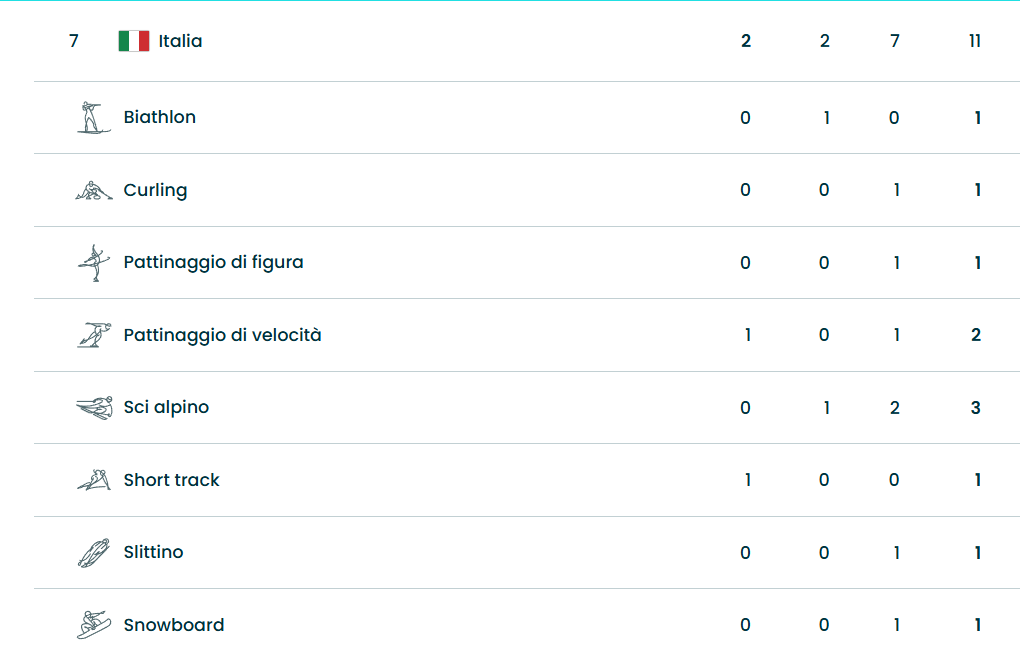
Task: Click the Short track pictogram
Action: coord(93,480)
